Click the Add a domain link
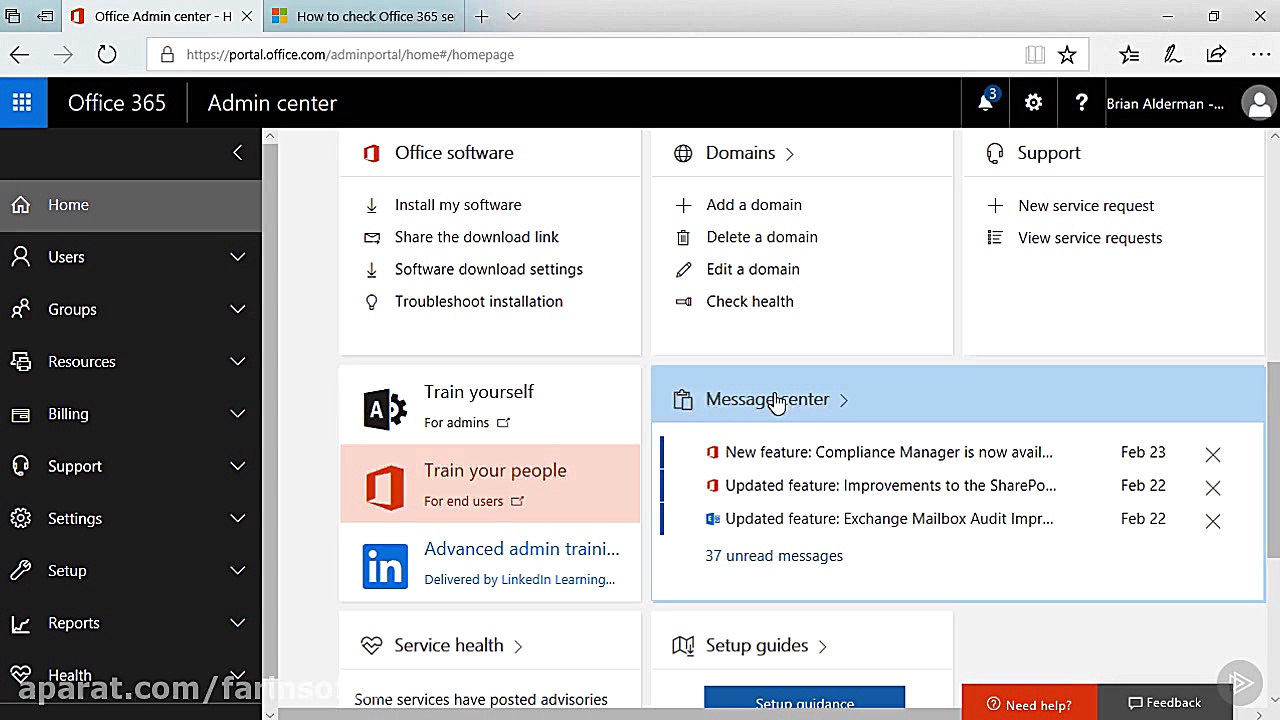This screenshot has height=720, width=1280. click(x=753, y=205)
